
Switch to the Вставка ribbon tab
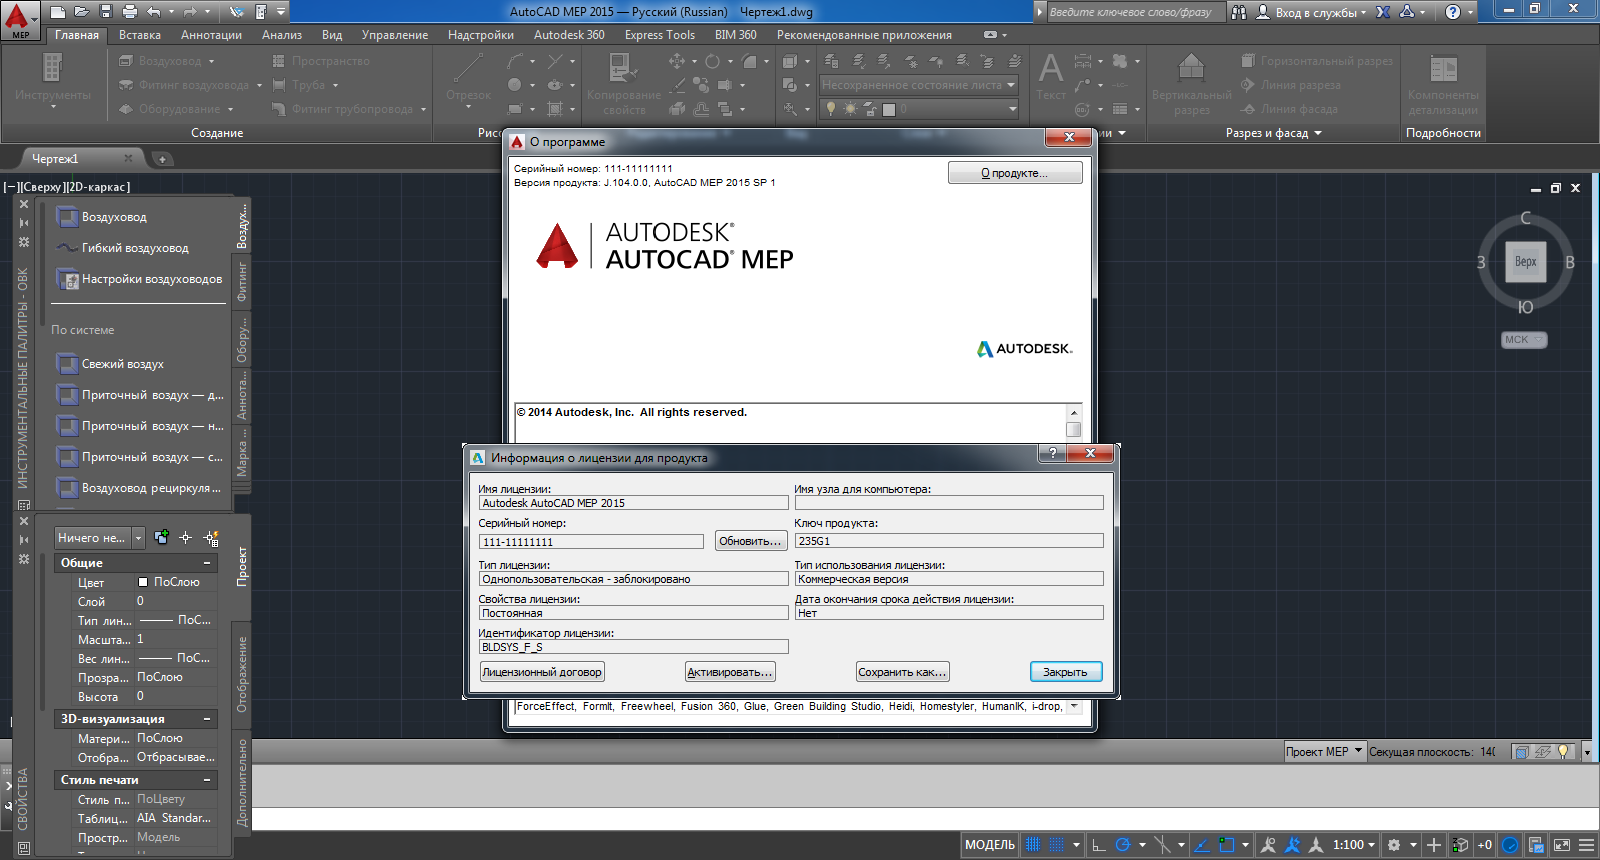pyautogui.click(x=140, y=35)
